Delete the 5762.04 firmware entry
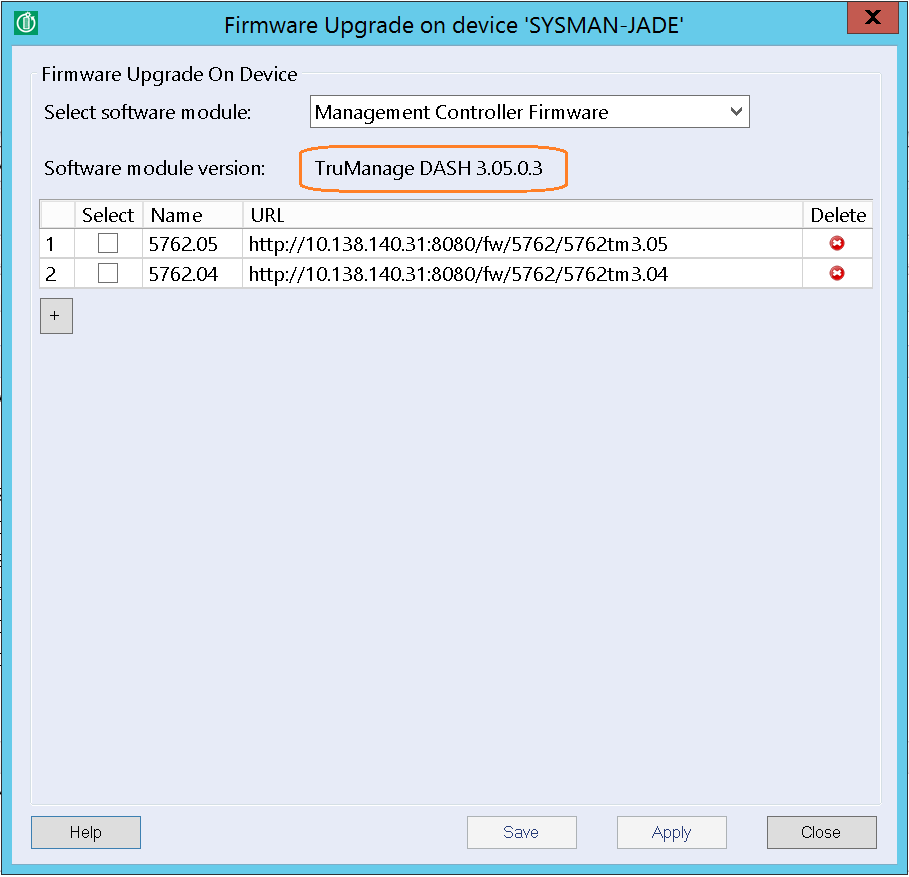The width and height of the screenshot is (909, 877). [x=837, y=273]
